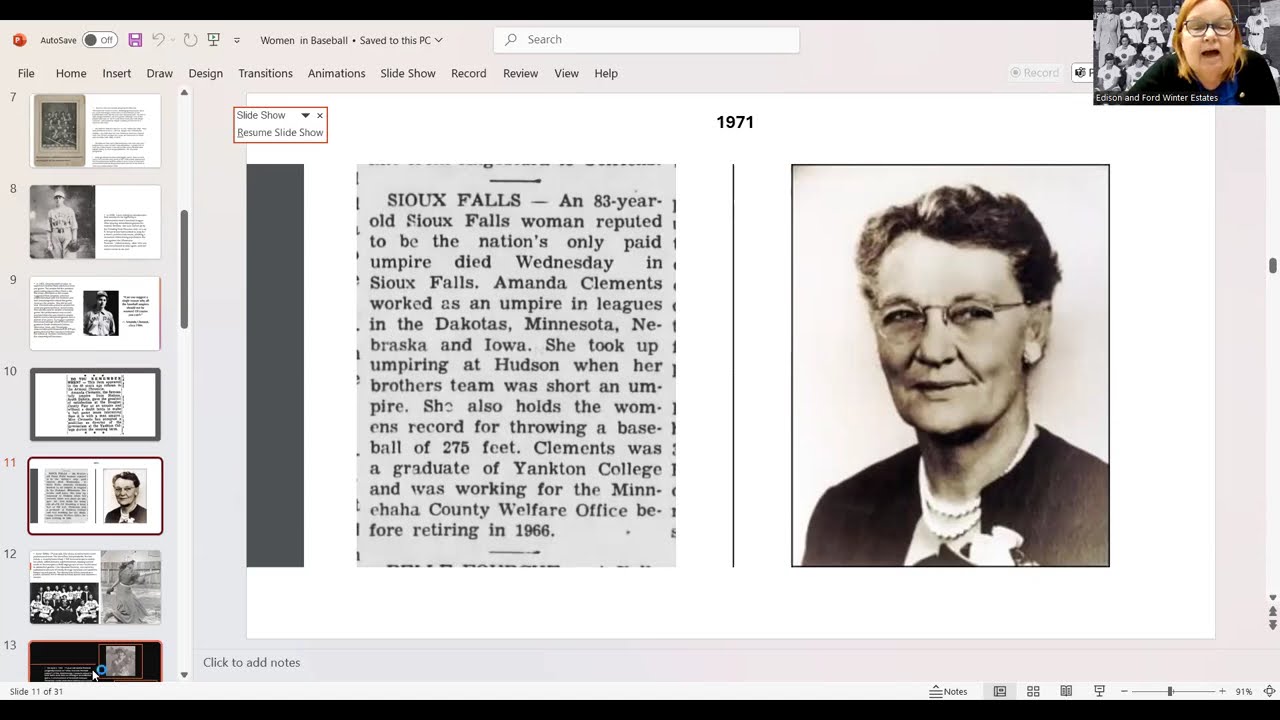This screenshot has height=720, width=1280.
Task: Click the zoom out minus button
Action: coord(1124,691)
